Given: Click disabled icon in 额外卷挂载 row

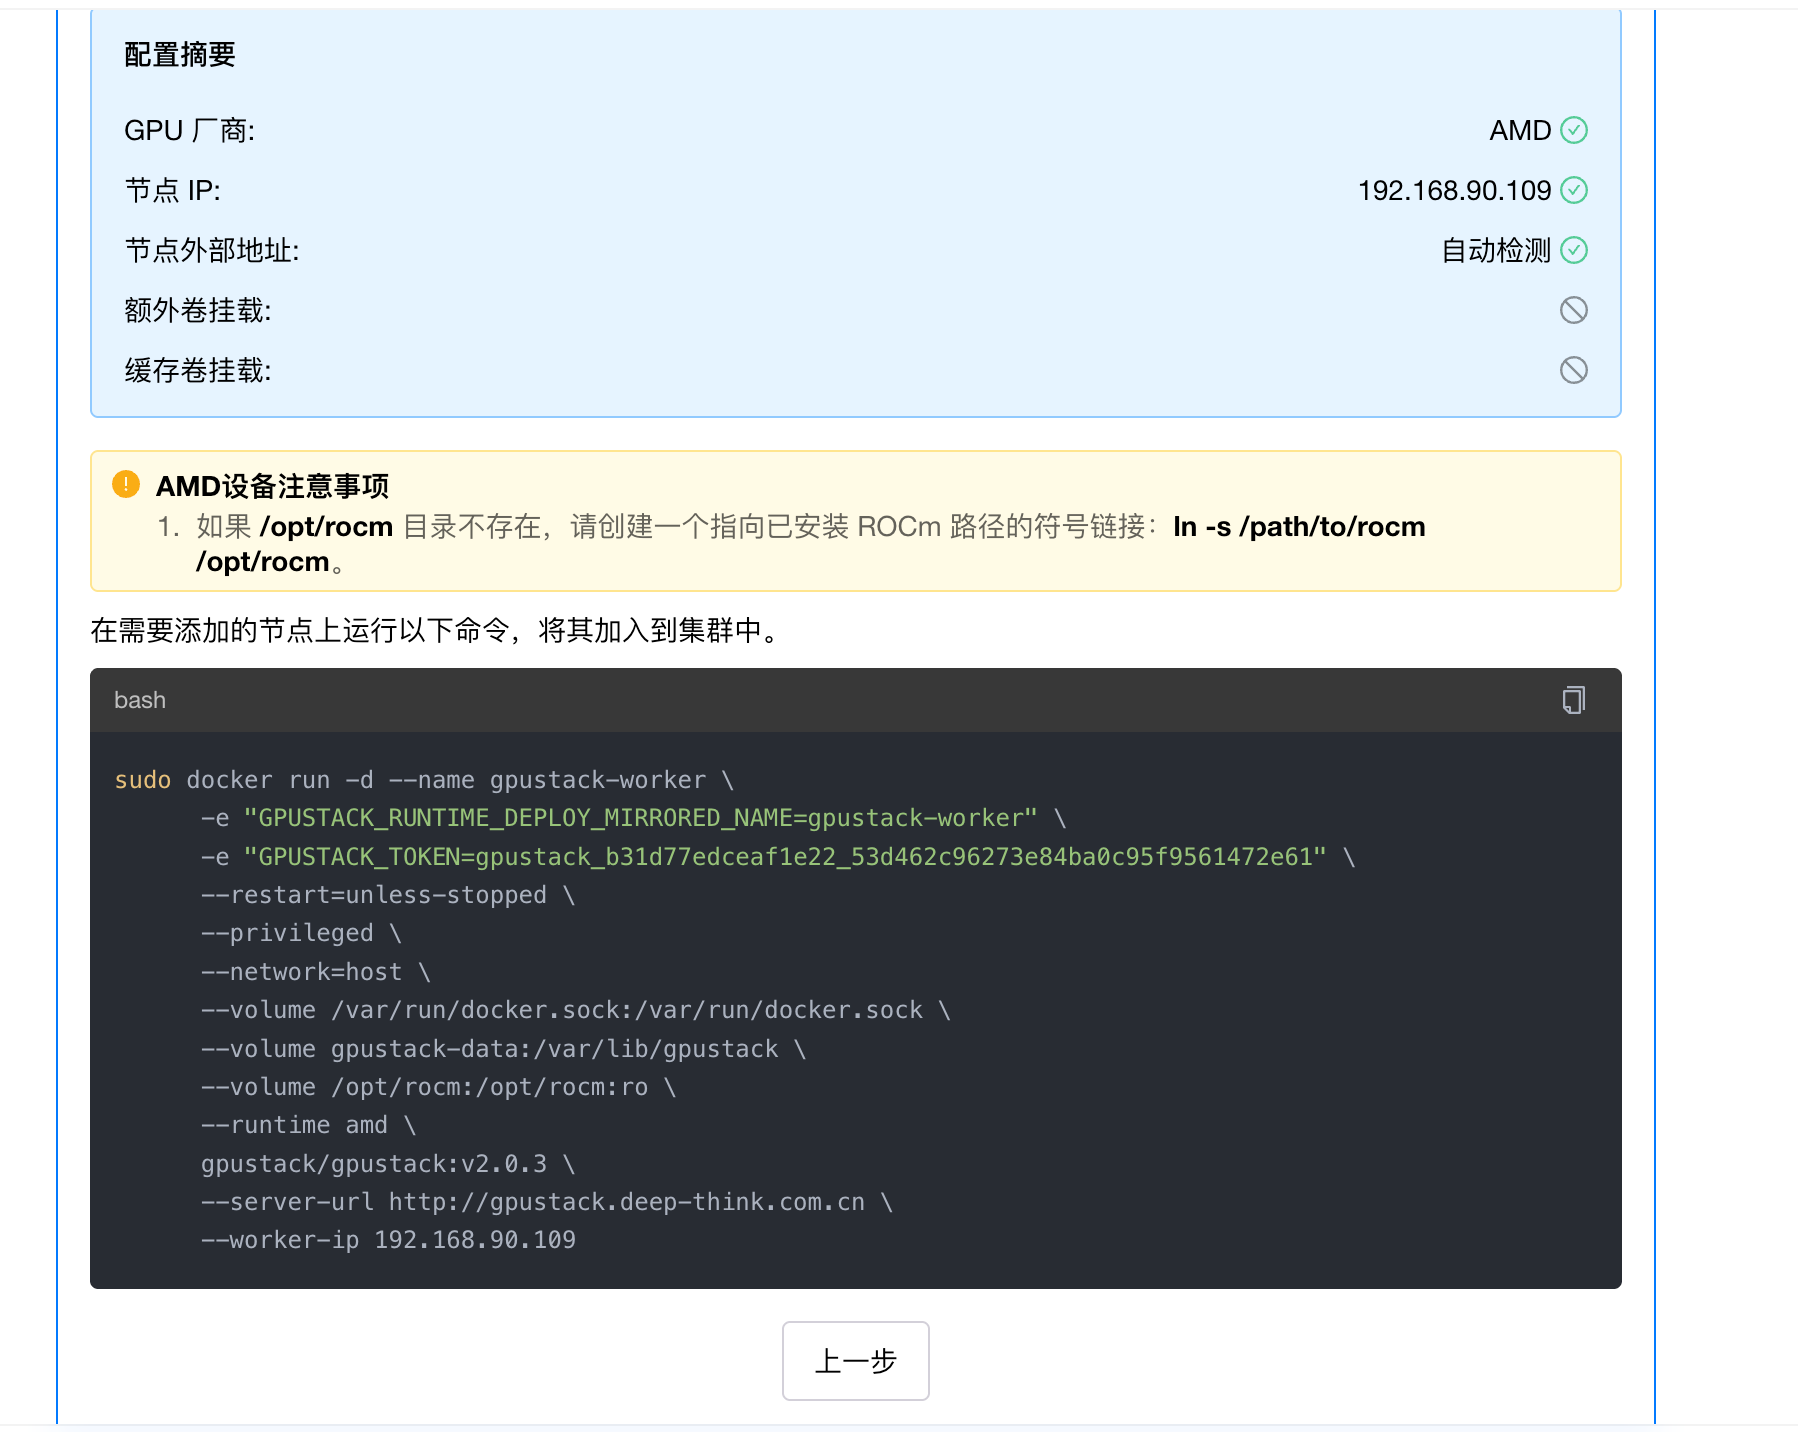Looking at the screenshot, I should tap(1574, 310).
